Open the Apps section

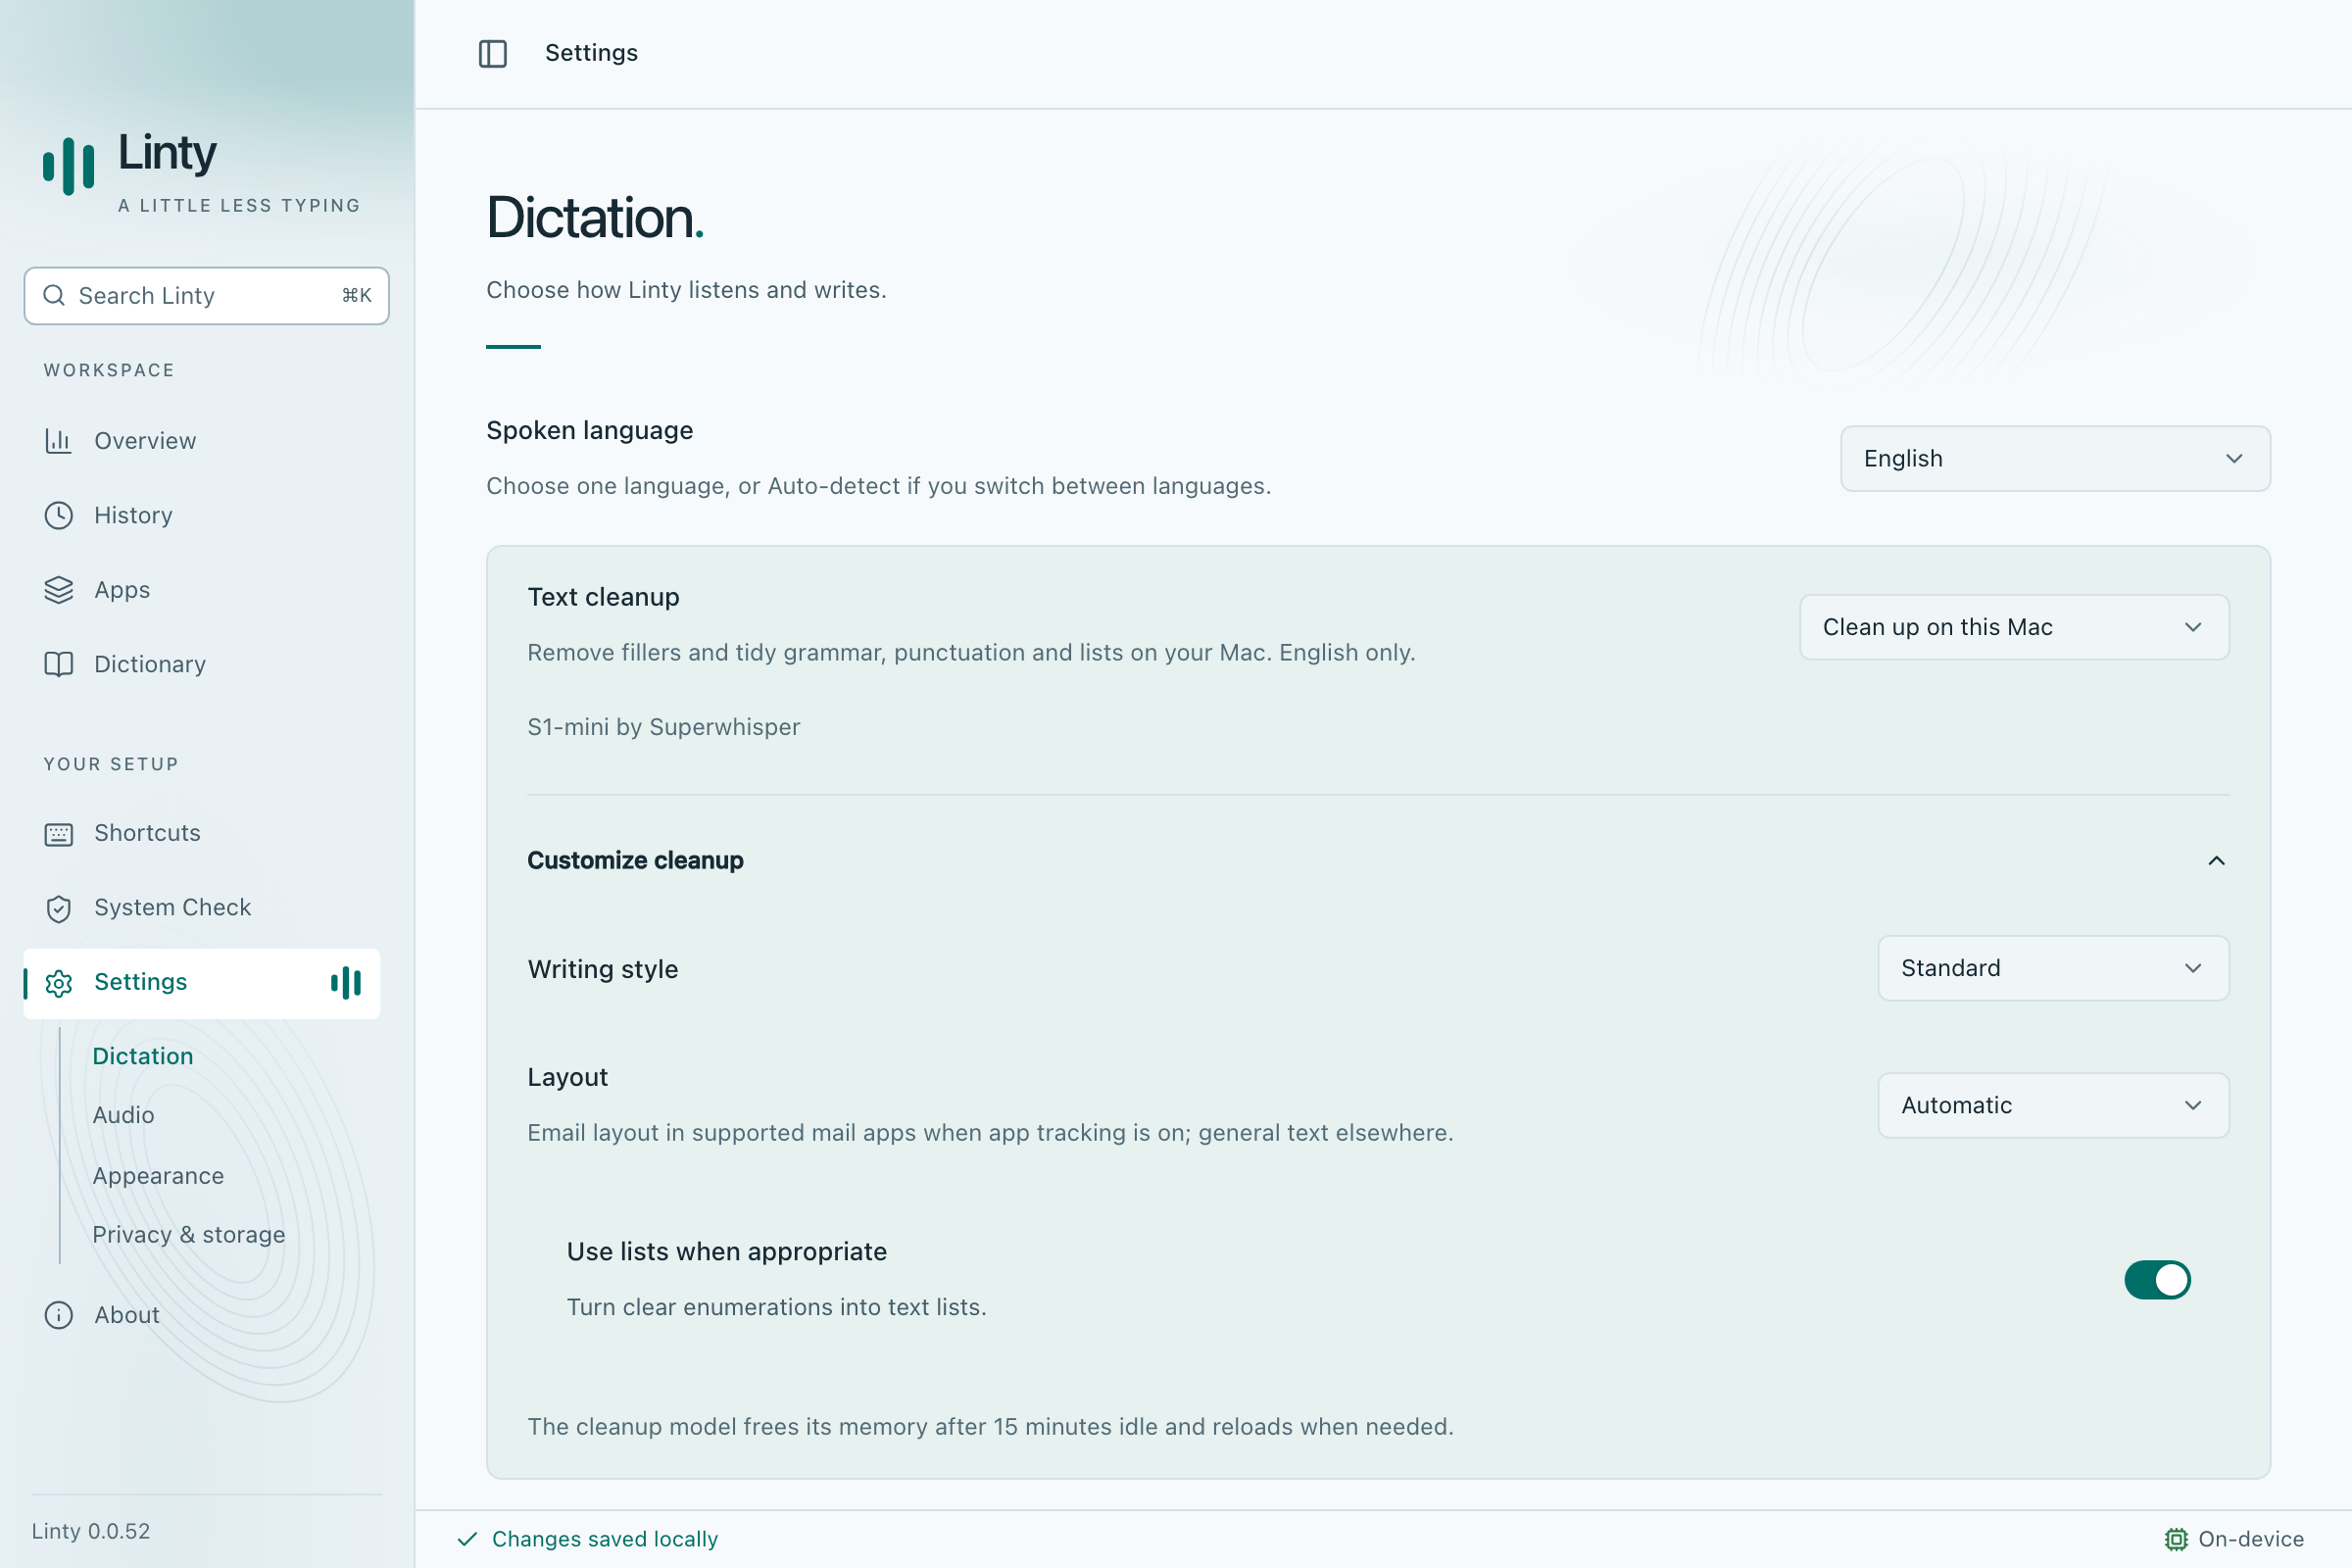click(202, 590)
